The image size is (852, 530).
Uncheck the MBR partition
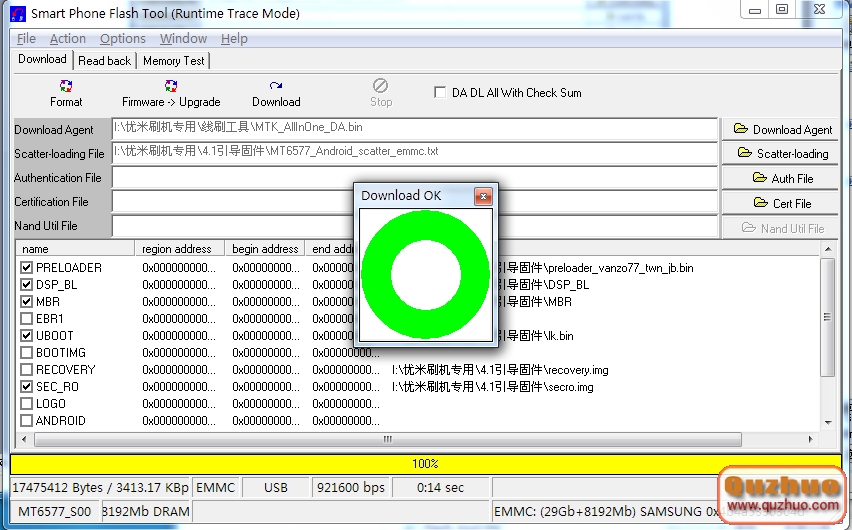point(26,301)
